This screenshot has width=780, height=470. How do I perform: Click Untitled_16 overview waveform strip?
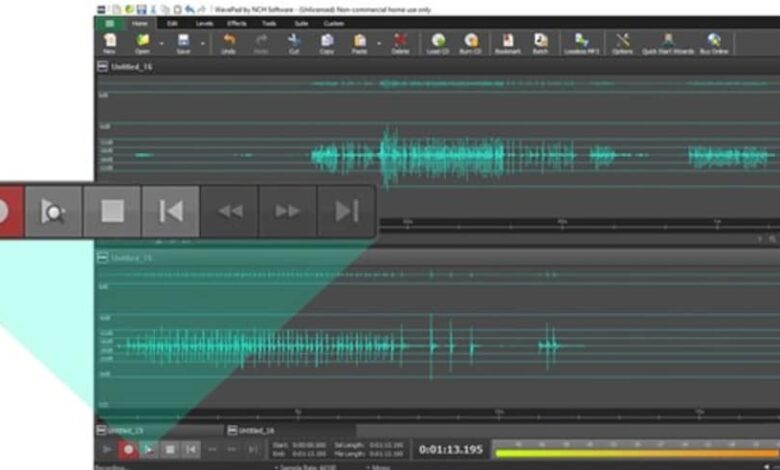pos(438,84)
